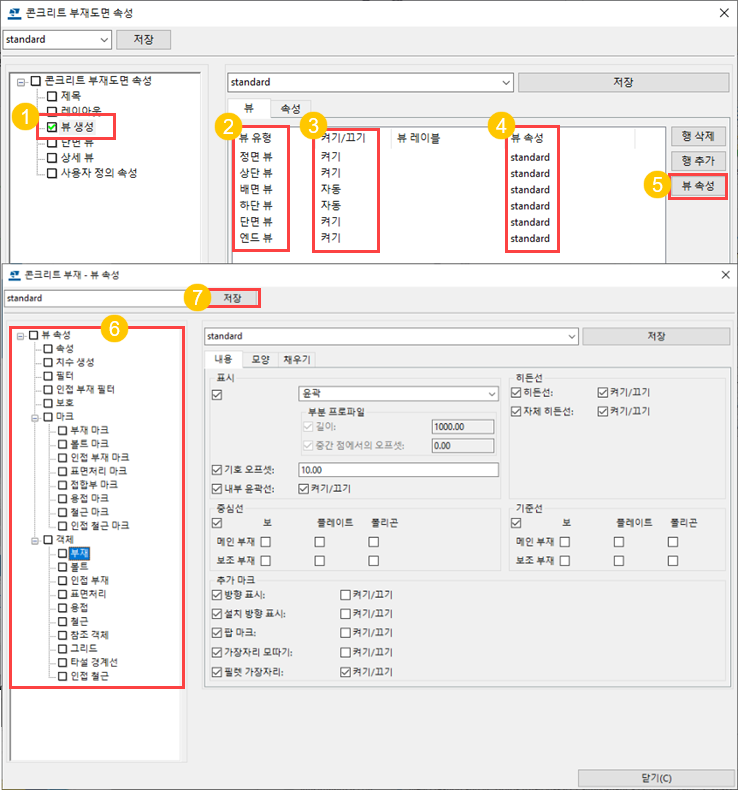Select 치수 생성 in the tree
738x790 pixels.
click(75, 362)
